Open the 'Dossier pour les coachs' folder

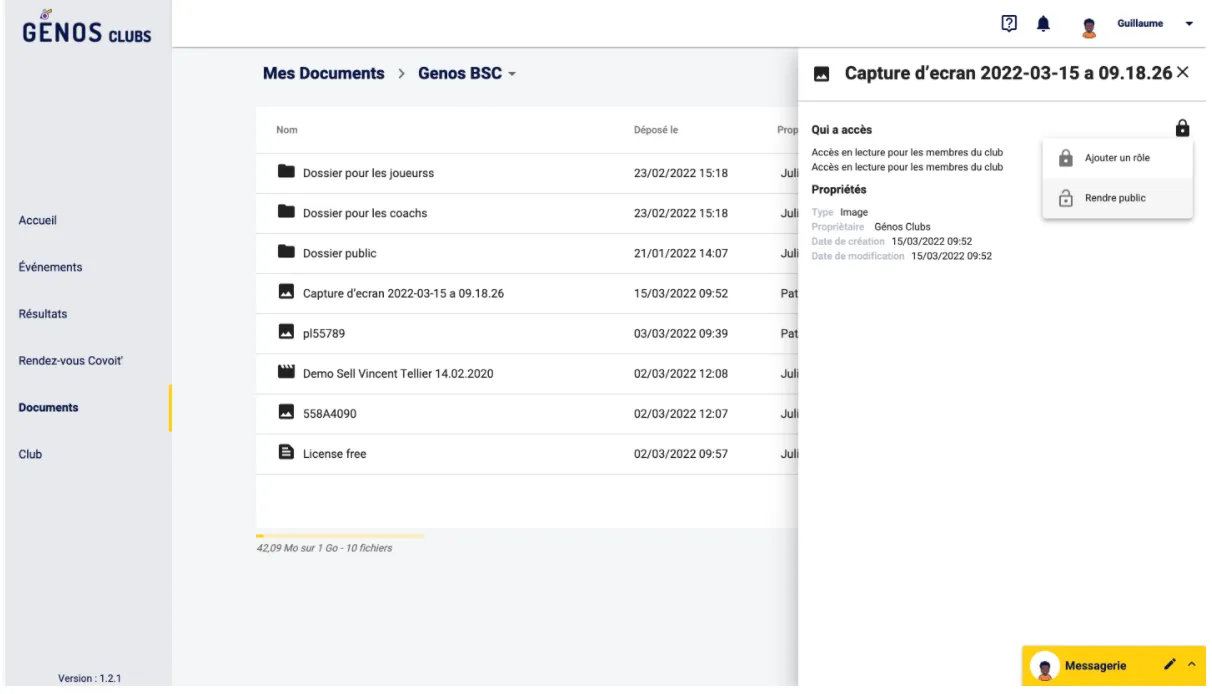[365, 213]
